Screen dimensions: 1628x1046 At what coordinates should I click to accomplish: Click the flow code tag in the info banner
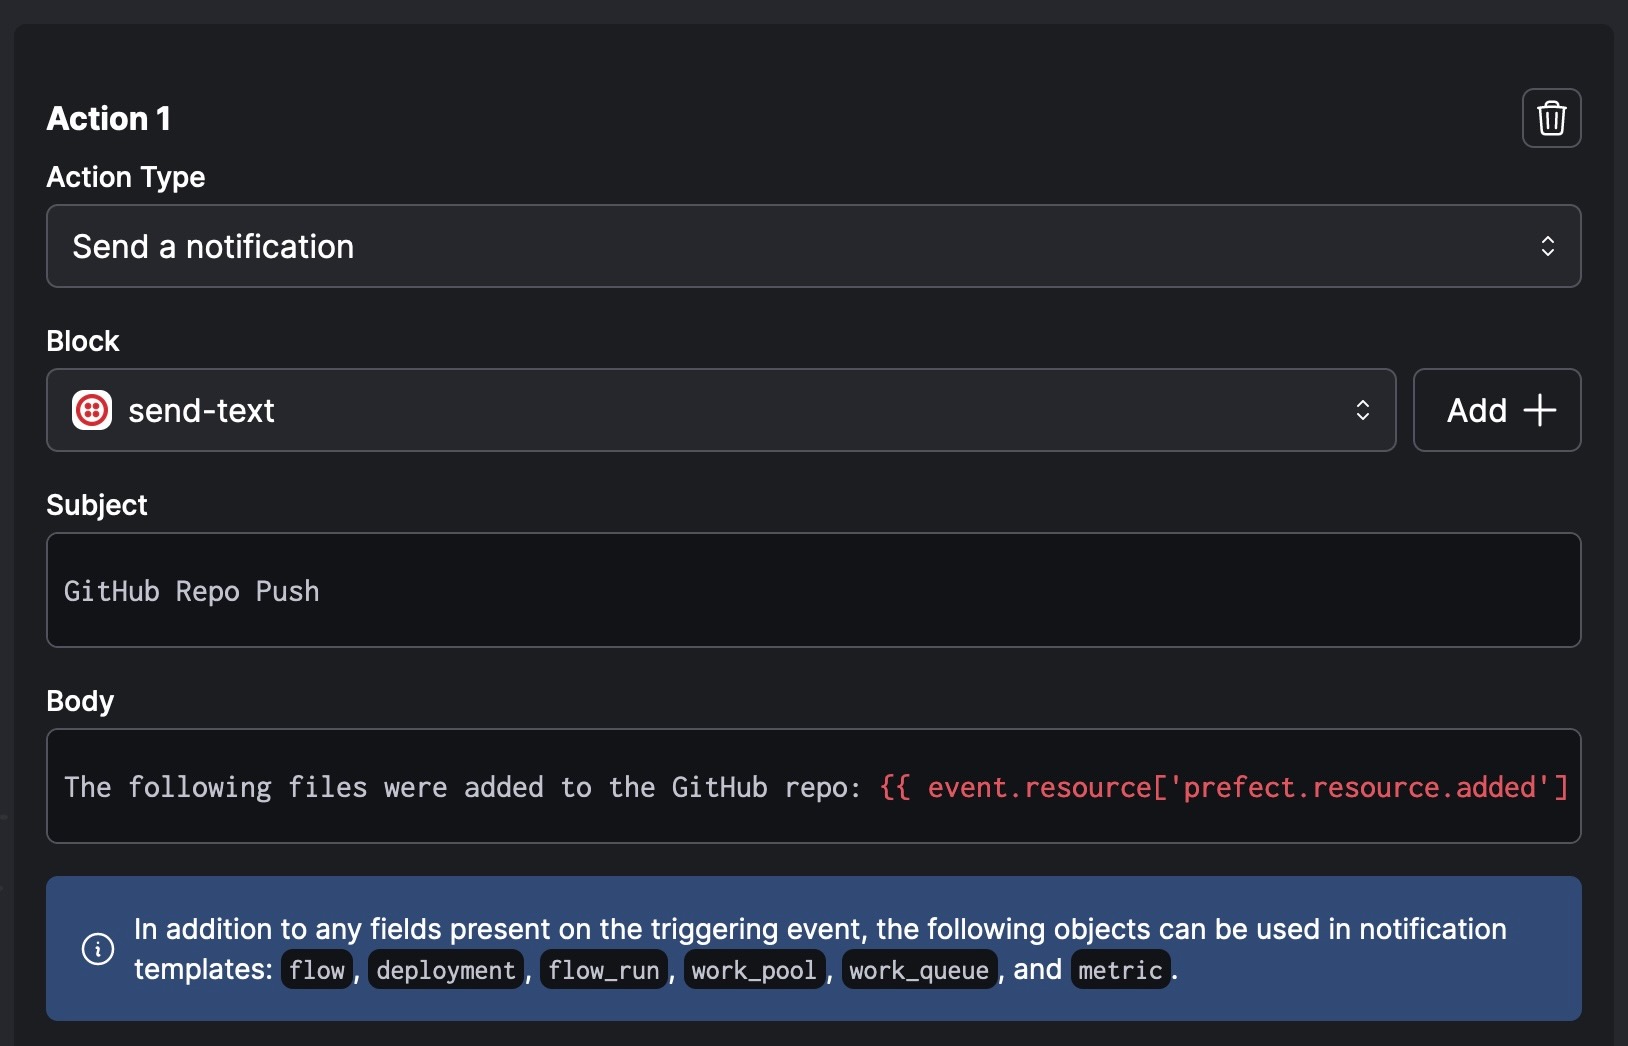(x=317, y=970)
